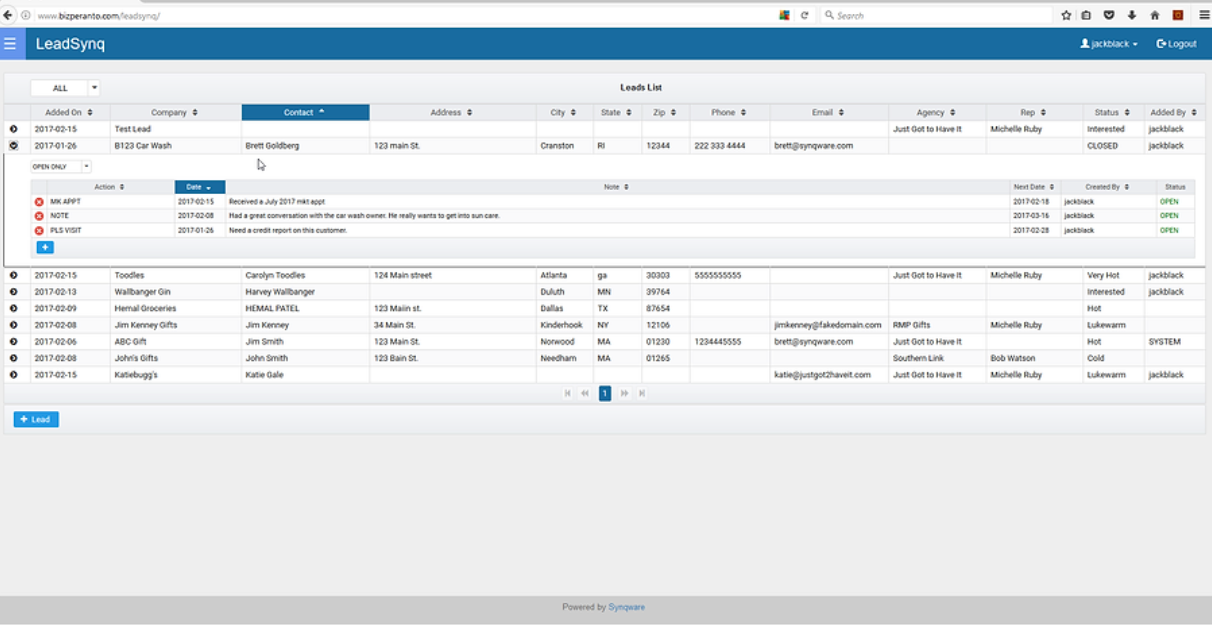Select page 1 in the pagination bar
Image resolution: width=1212 pixels, height=633 pixels.
(605, 393)
